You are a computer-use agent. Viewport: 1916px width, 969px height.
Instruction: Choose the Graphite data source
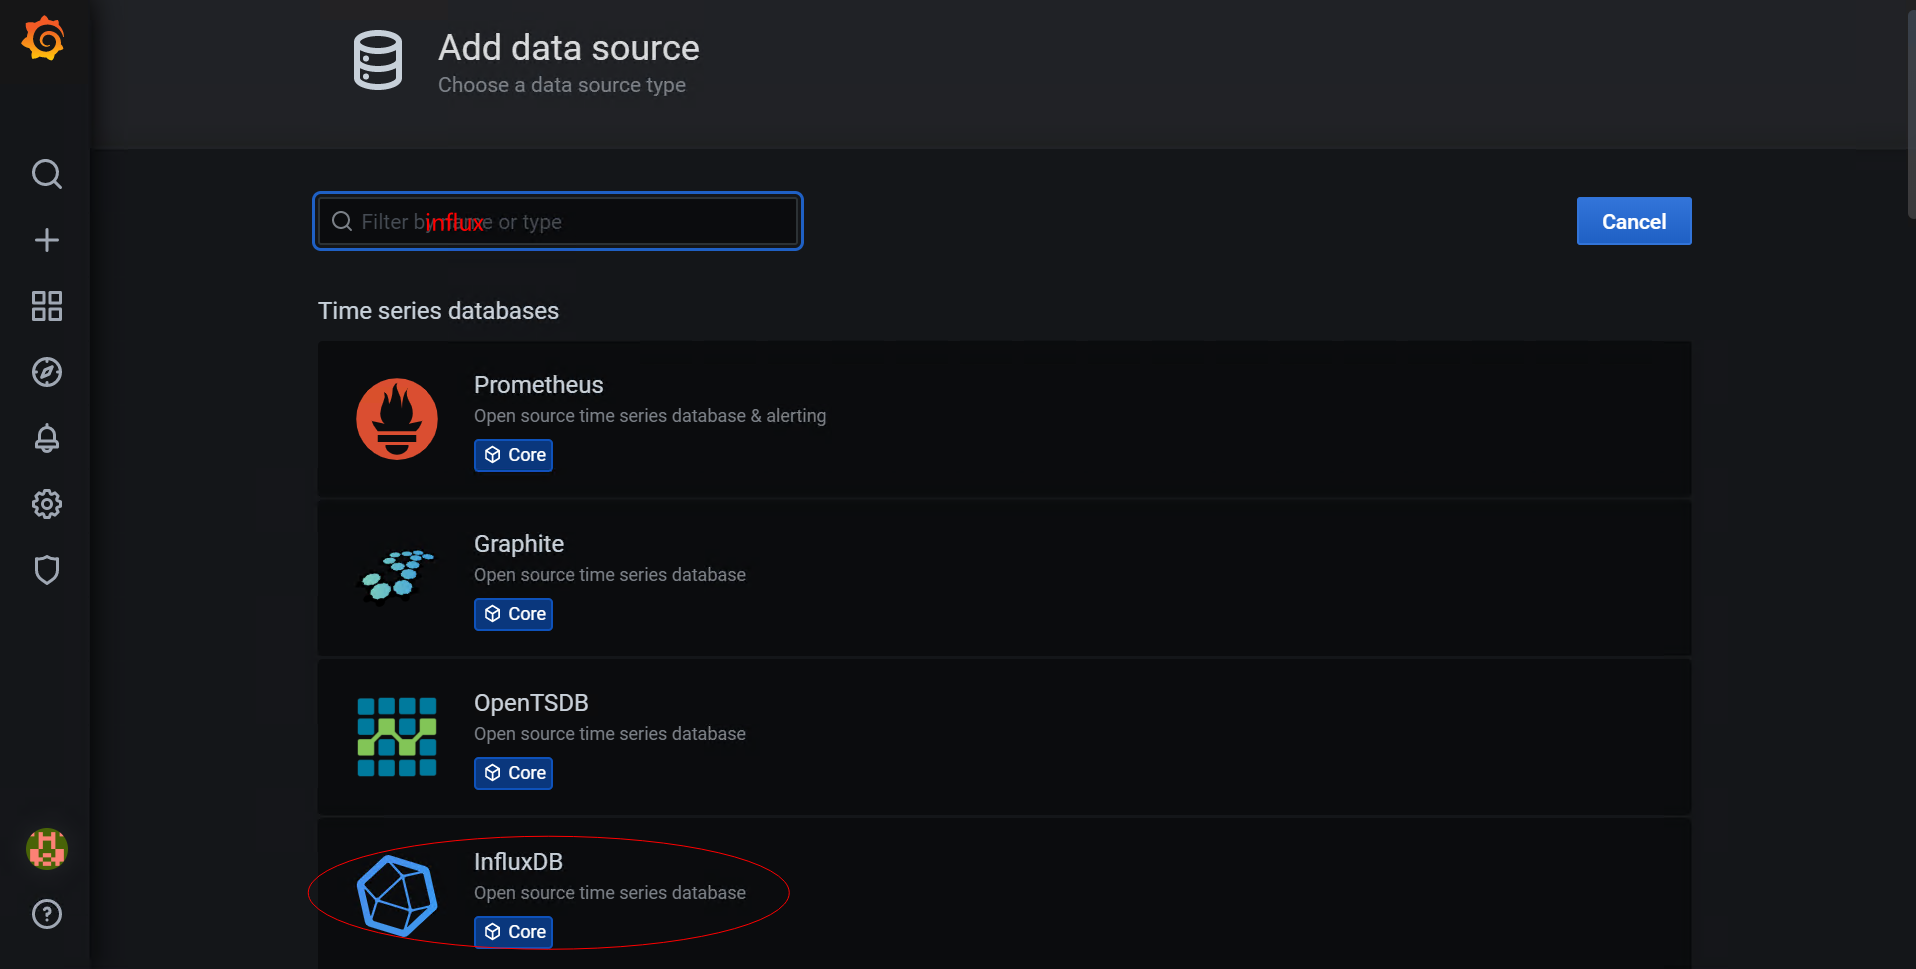tap(518, 544)
